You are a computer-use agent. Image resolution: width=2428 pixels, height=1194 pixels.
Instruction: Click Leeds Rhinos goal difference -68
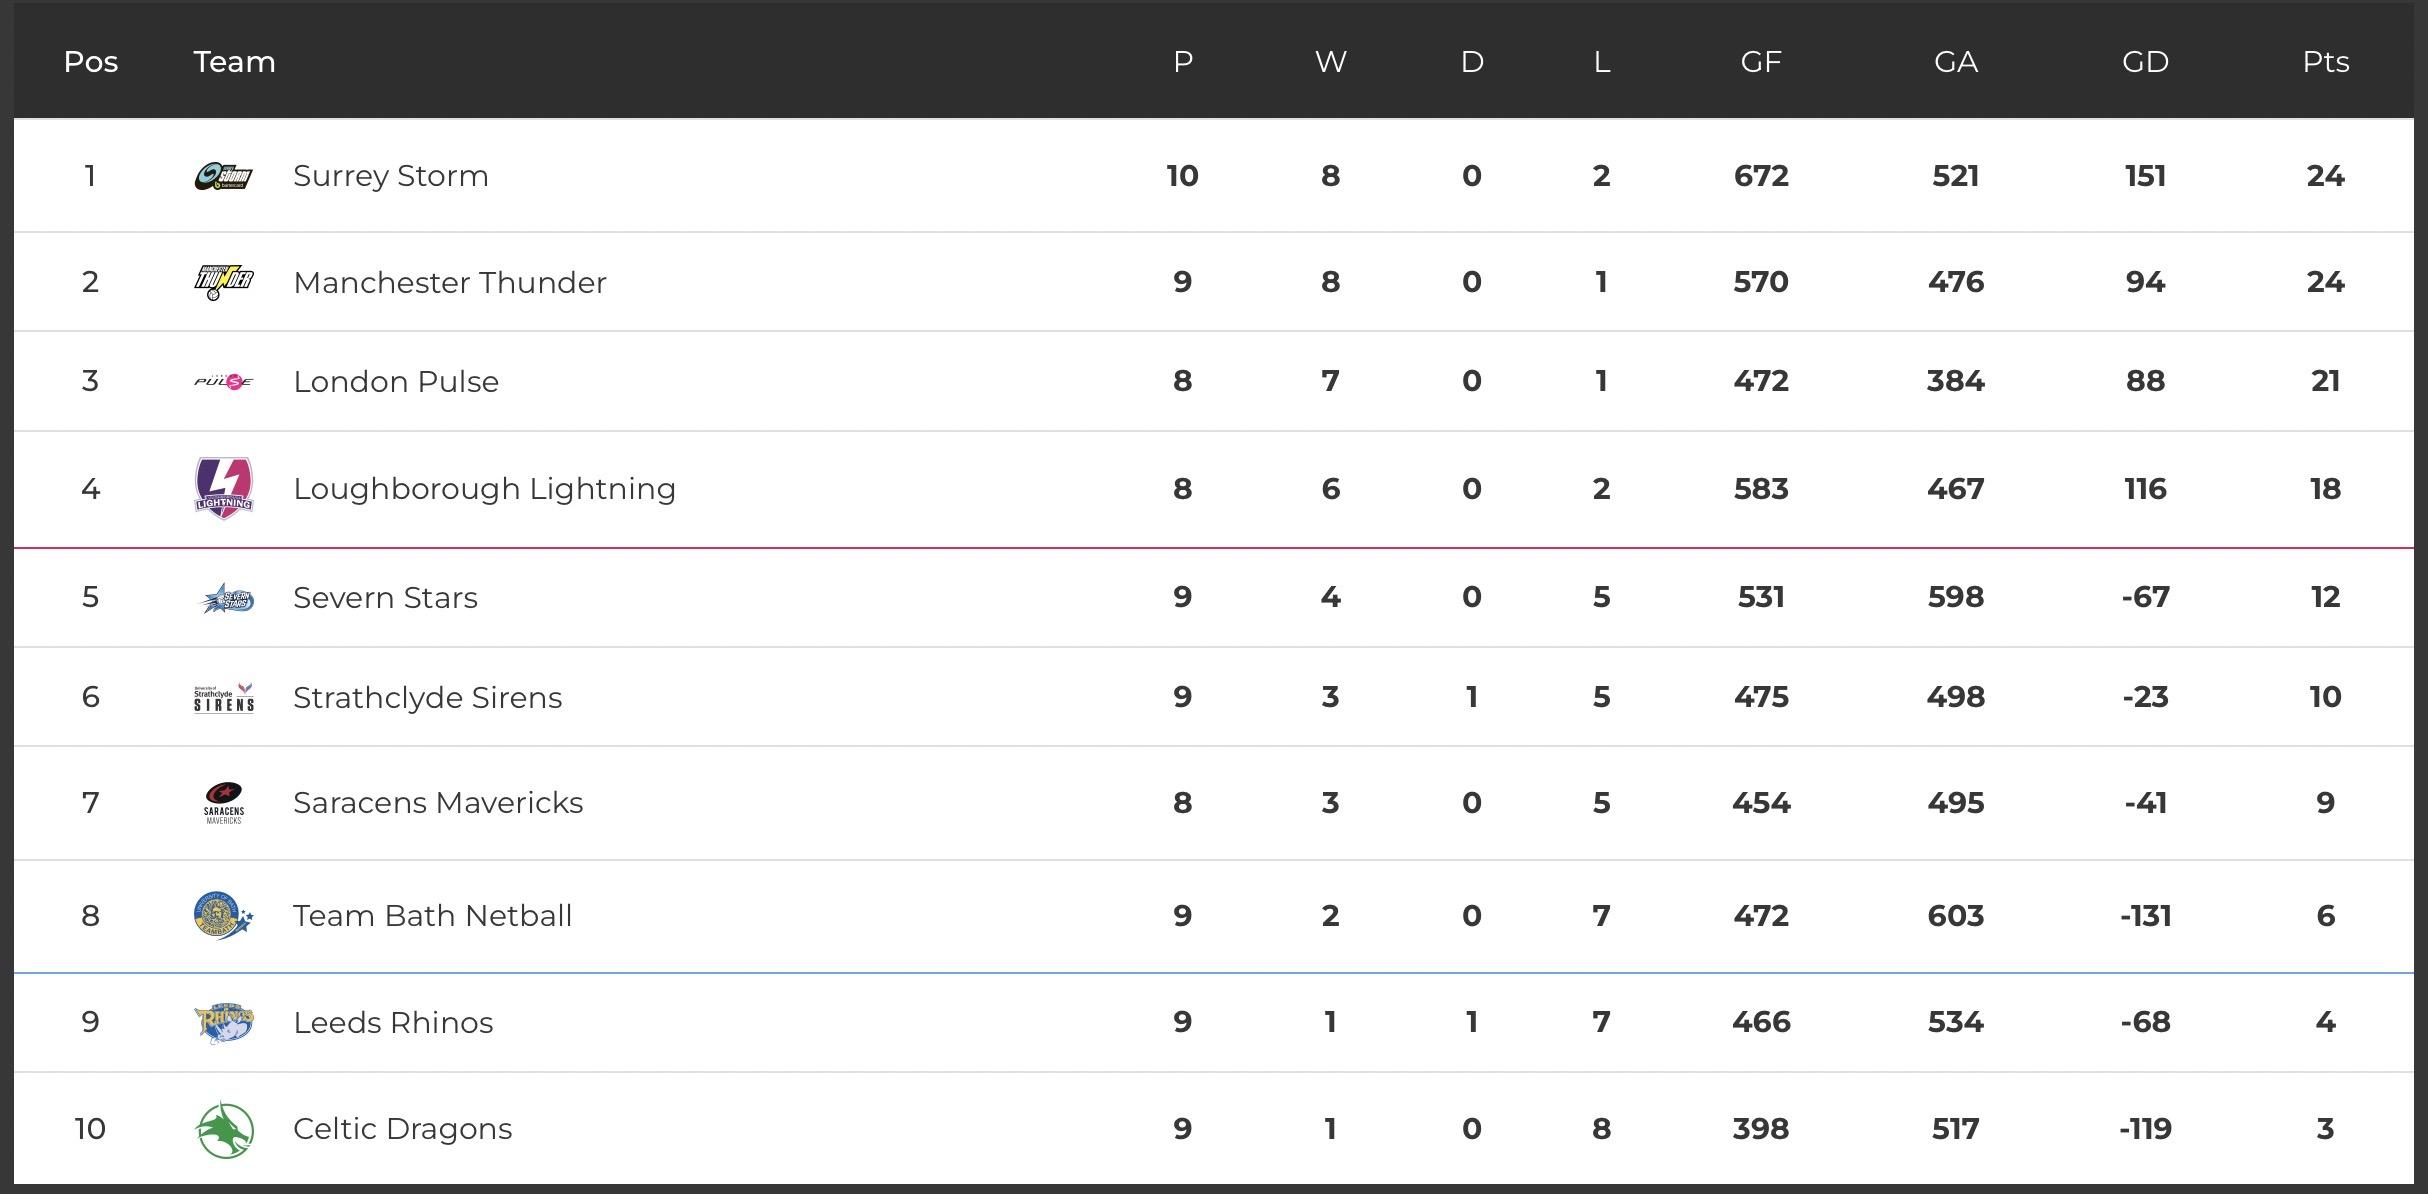tap(2145, 1022)
